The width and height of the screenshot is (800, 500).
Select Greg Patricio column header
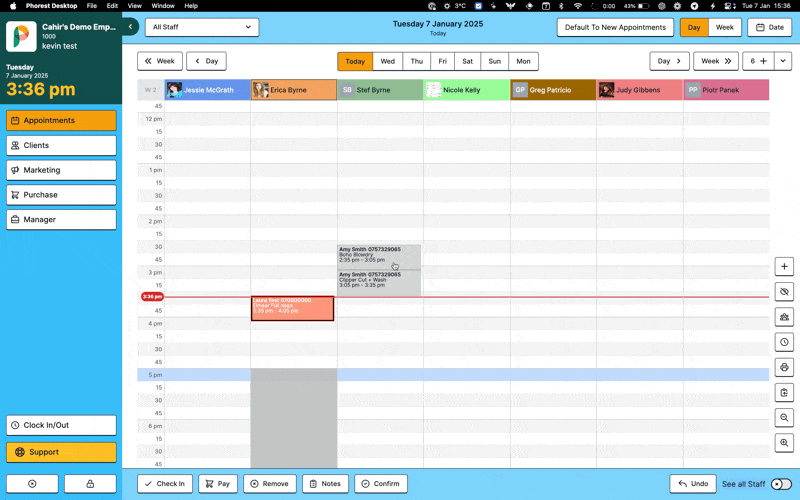(553, 90)
